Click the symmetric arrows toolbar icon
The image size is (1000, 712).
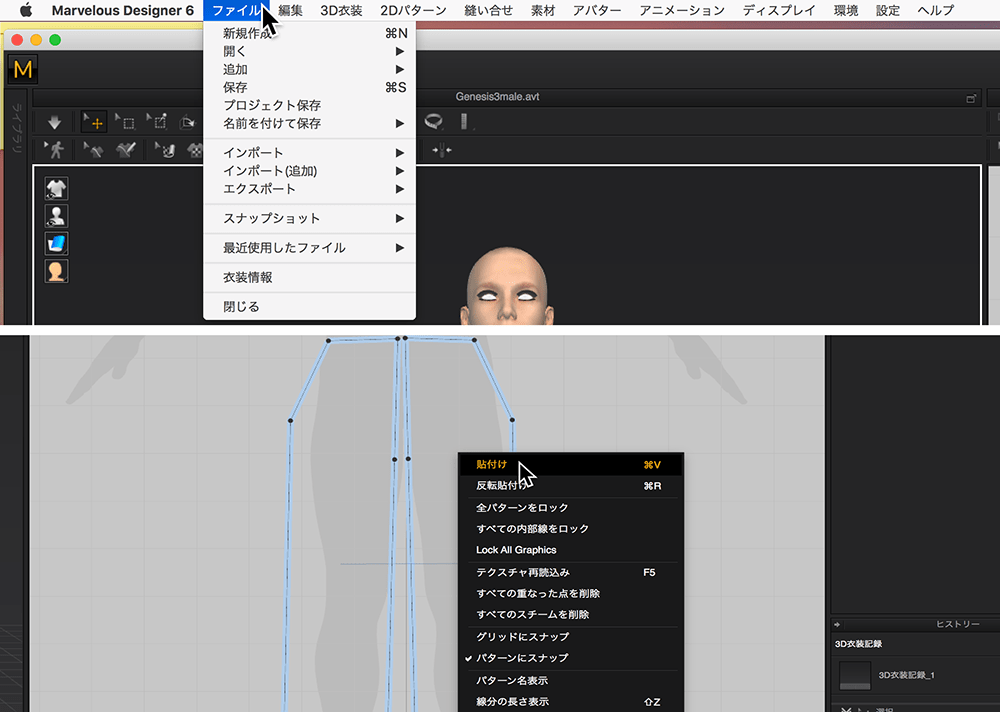(x=442, y=150)
